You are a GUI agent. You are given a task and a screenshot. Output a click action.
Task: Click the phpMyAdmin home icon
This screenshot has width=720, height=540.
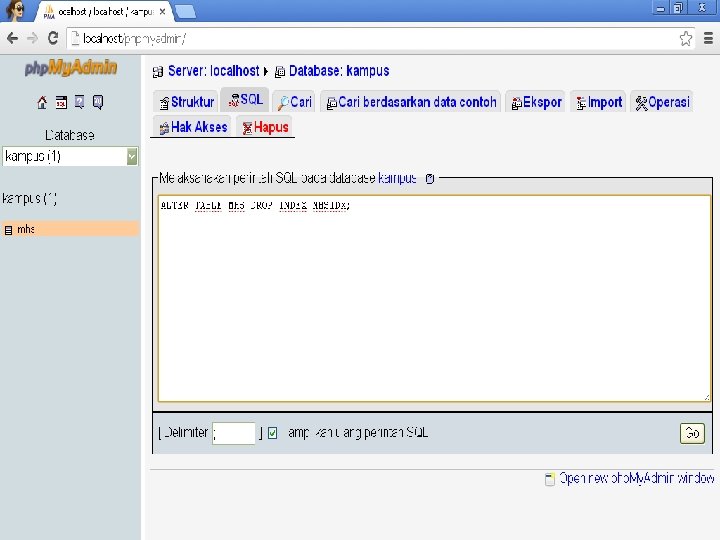point(42,102)
